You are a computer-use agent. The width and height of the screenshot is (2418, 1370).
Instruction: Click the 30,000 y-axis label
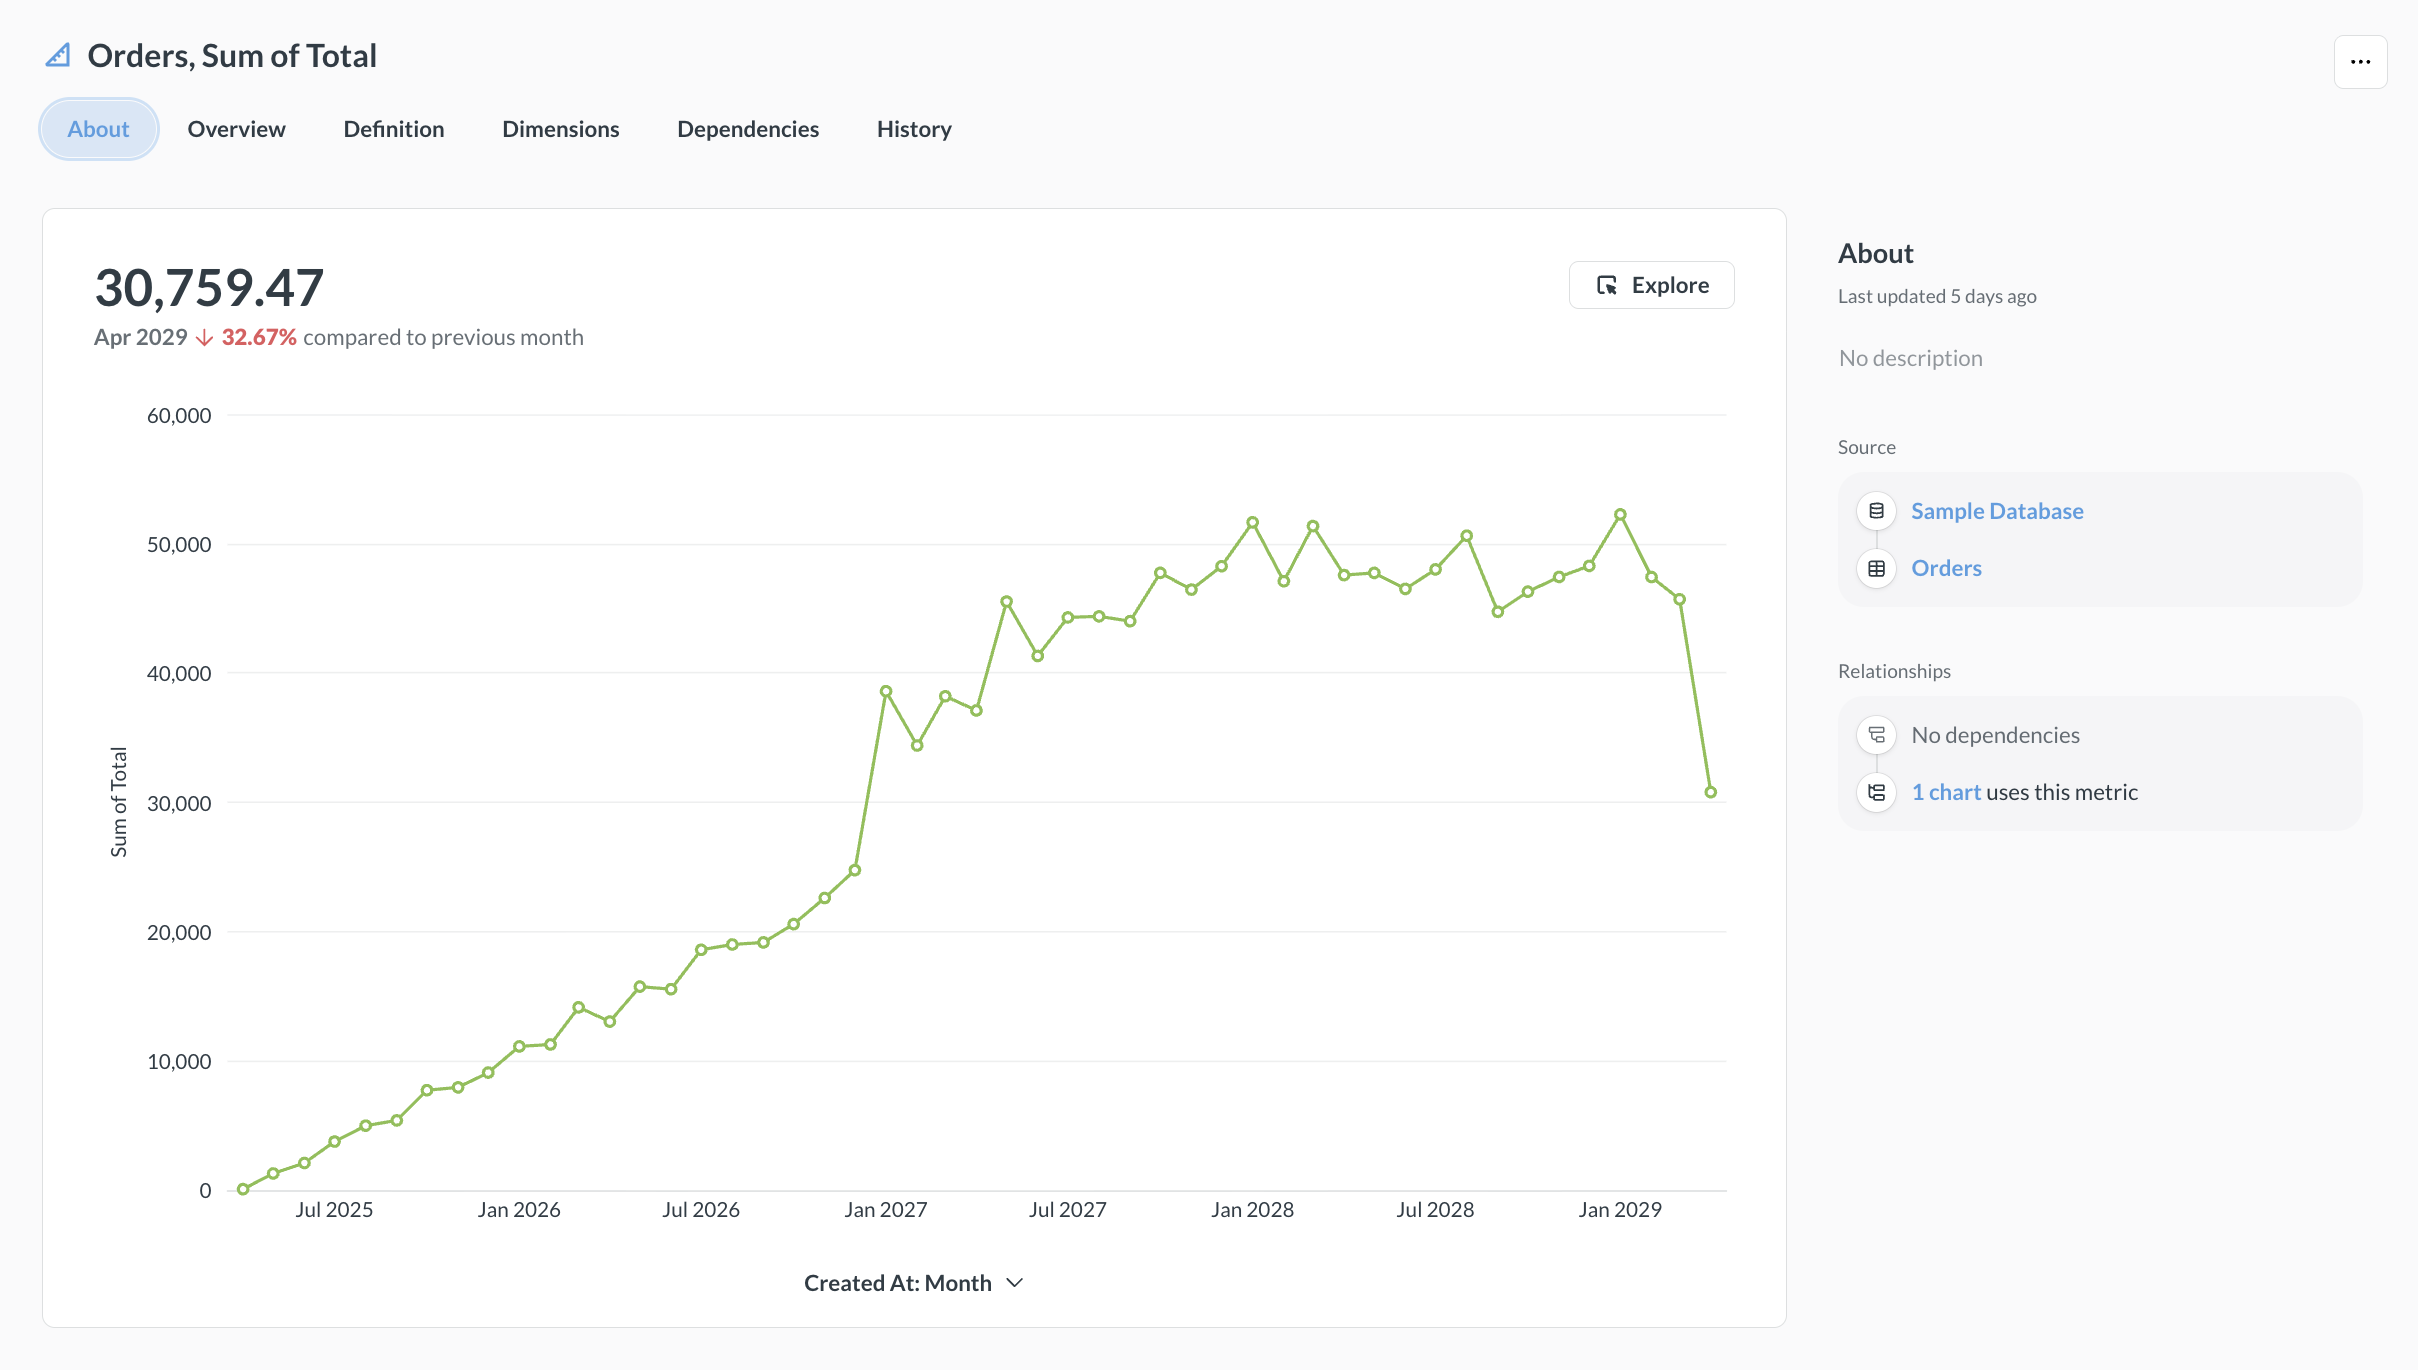[179, 803]
